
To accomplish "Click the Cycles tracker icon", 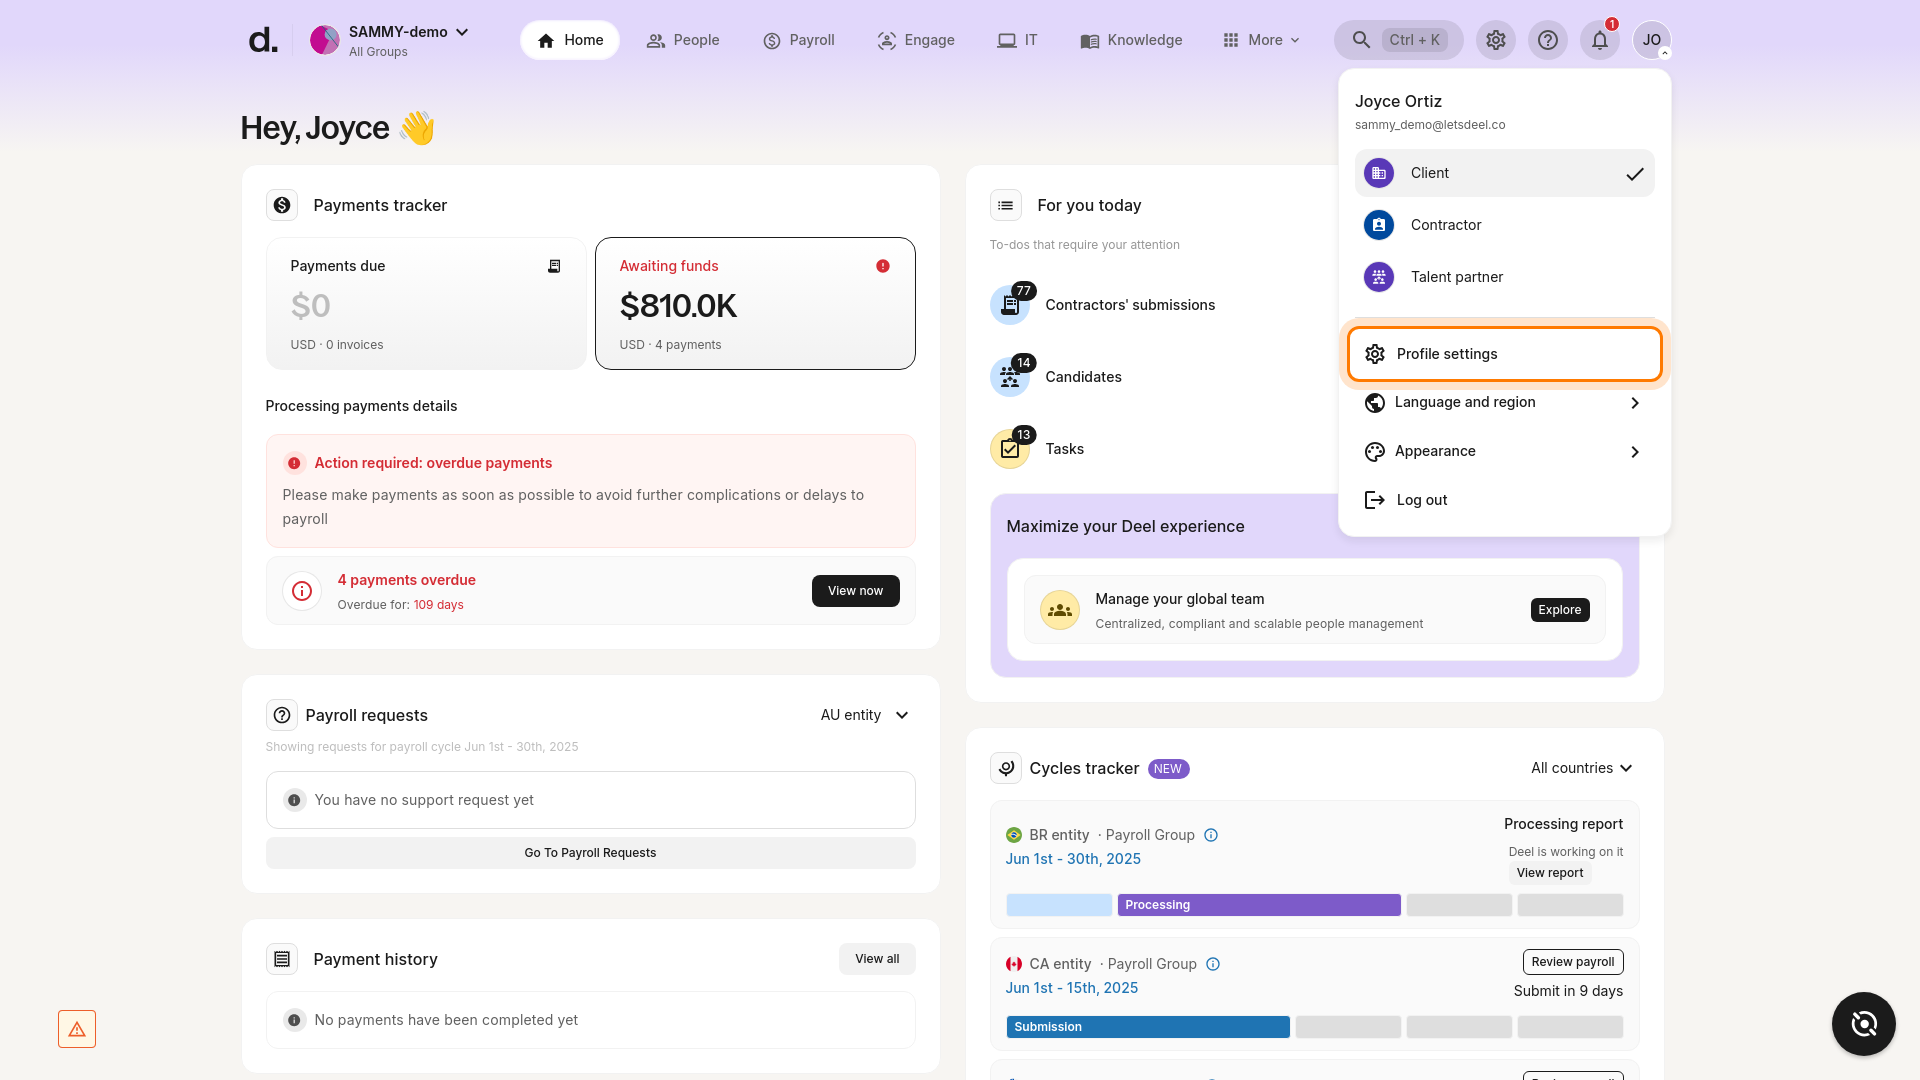I will tap(1006, 768).
